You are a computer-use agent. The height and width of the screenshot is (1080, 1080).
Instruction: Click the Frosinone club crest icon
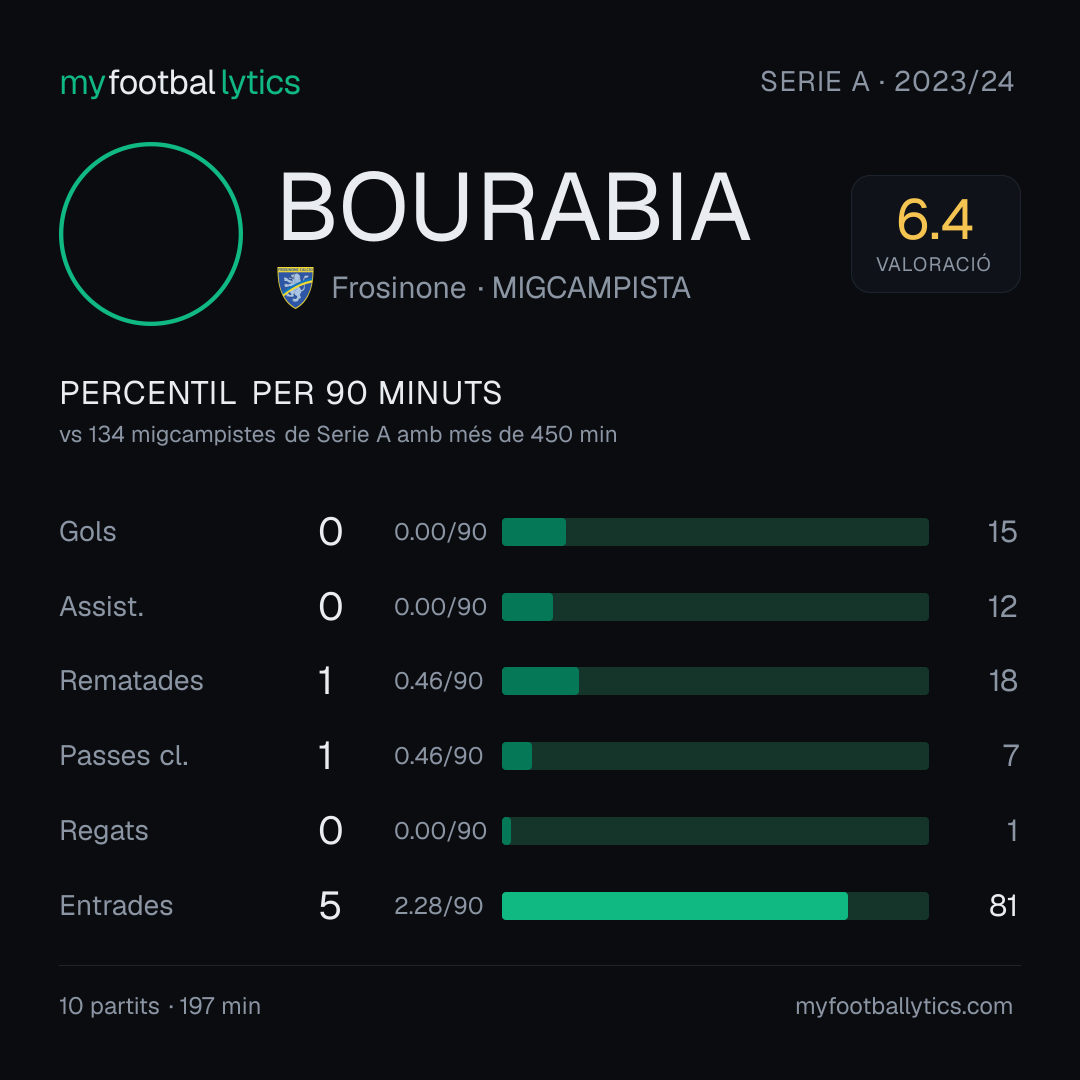coord(295,287)
